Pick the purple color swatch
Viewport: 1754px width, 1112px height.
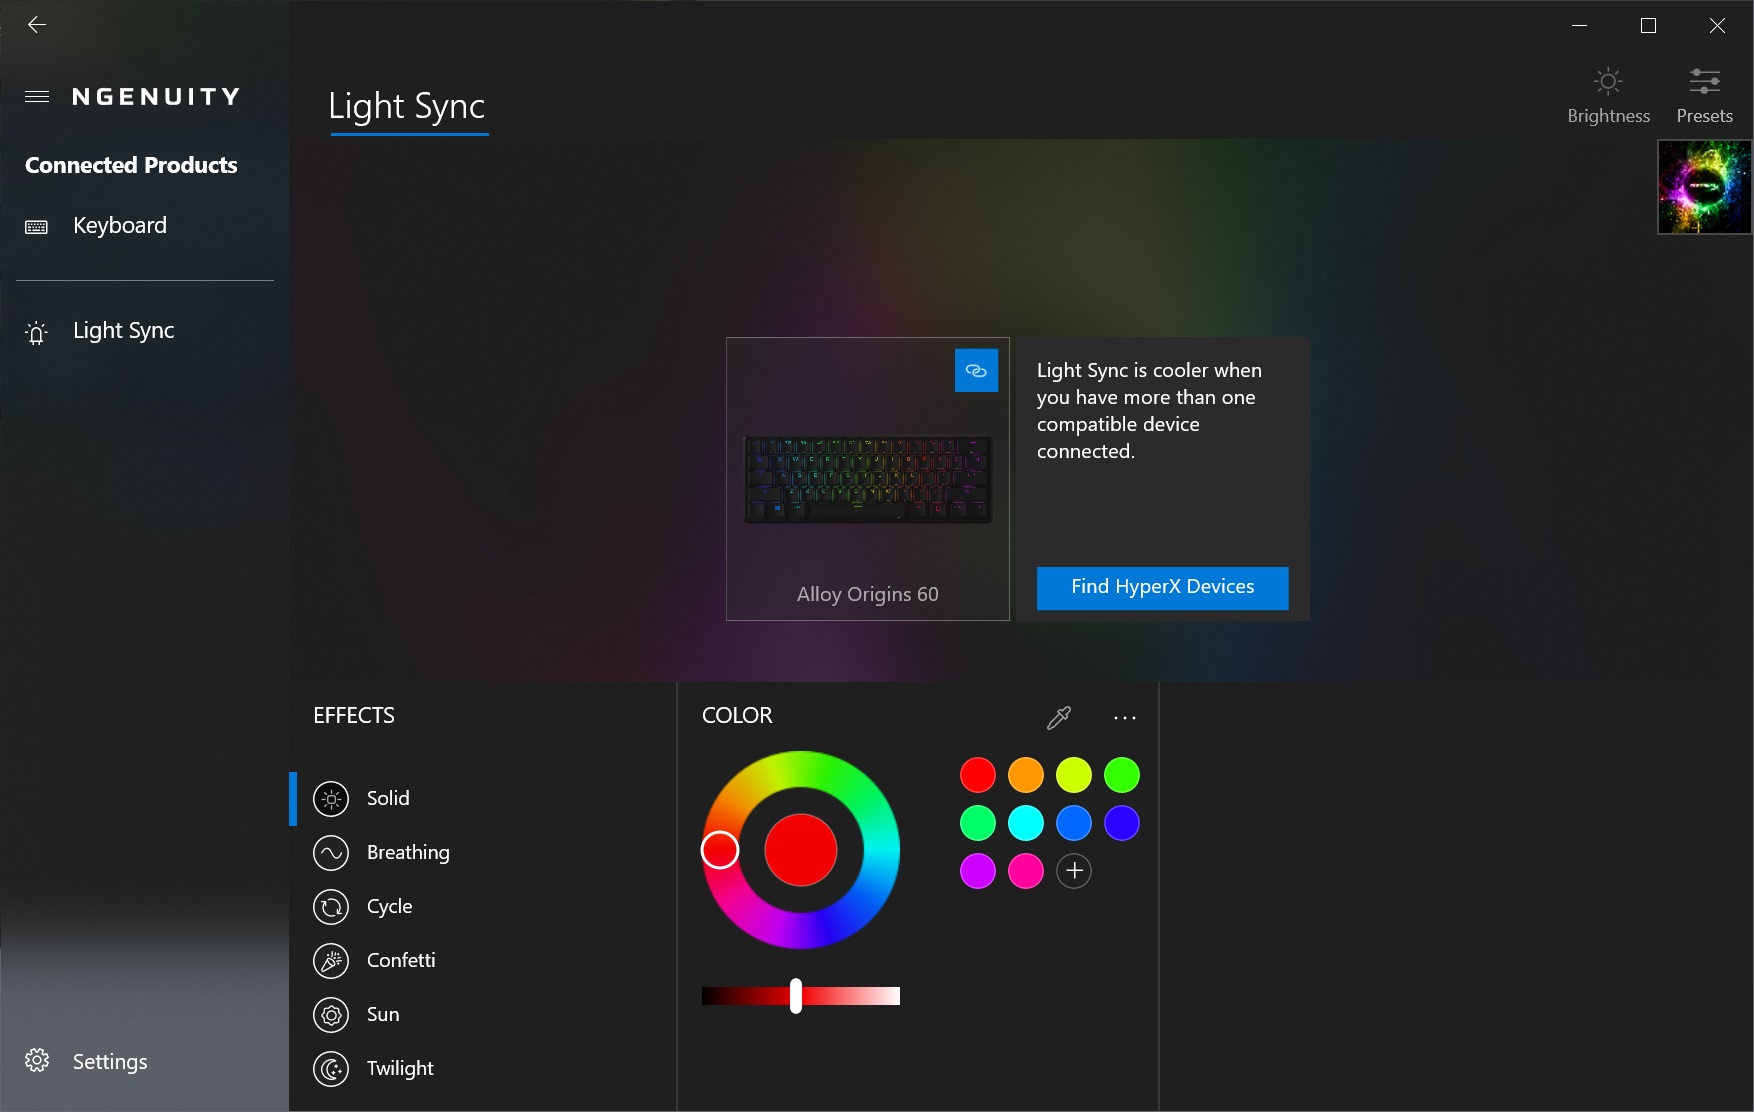[978, 871]
